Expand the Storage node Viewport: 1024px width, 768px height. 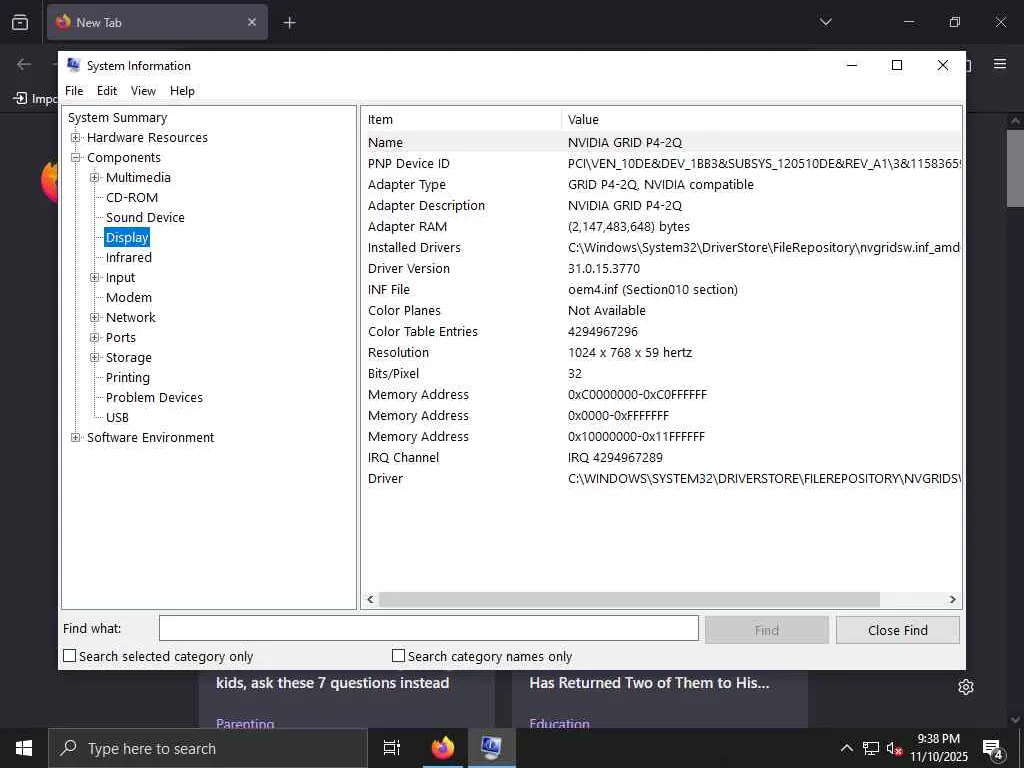coord(95,357)
